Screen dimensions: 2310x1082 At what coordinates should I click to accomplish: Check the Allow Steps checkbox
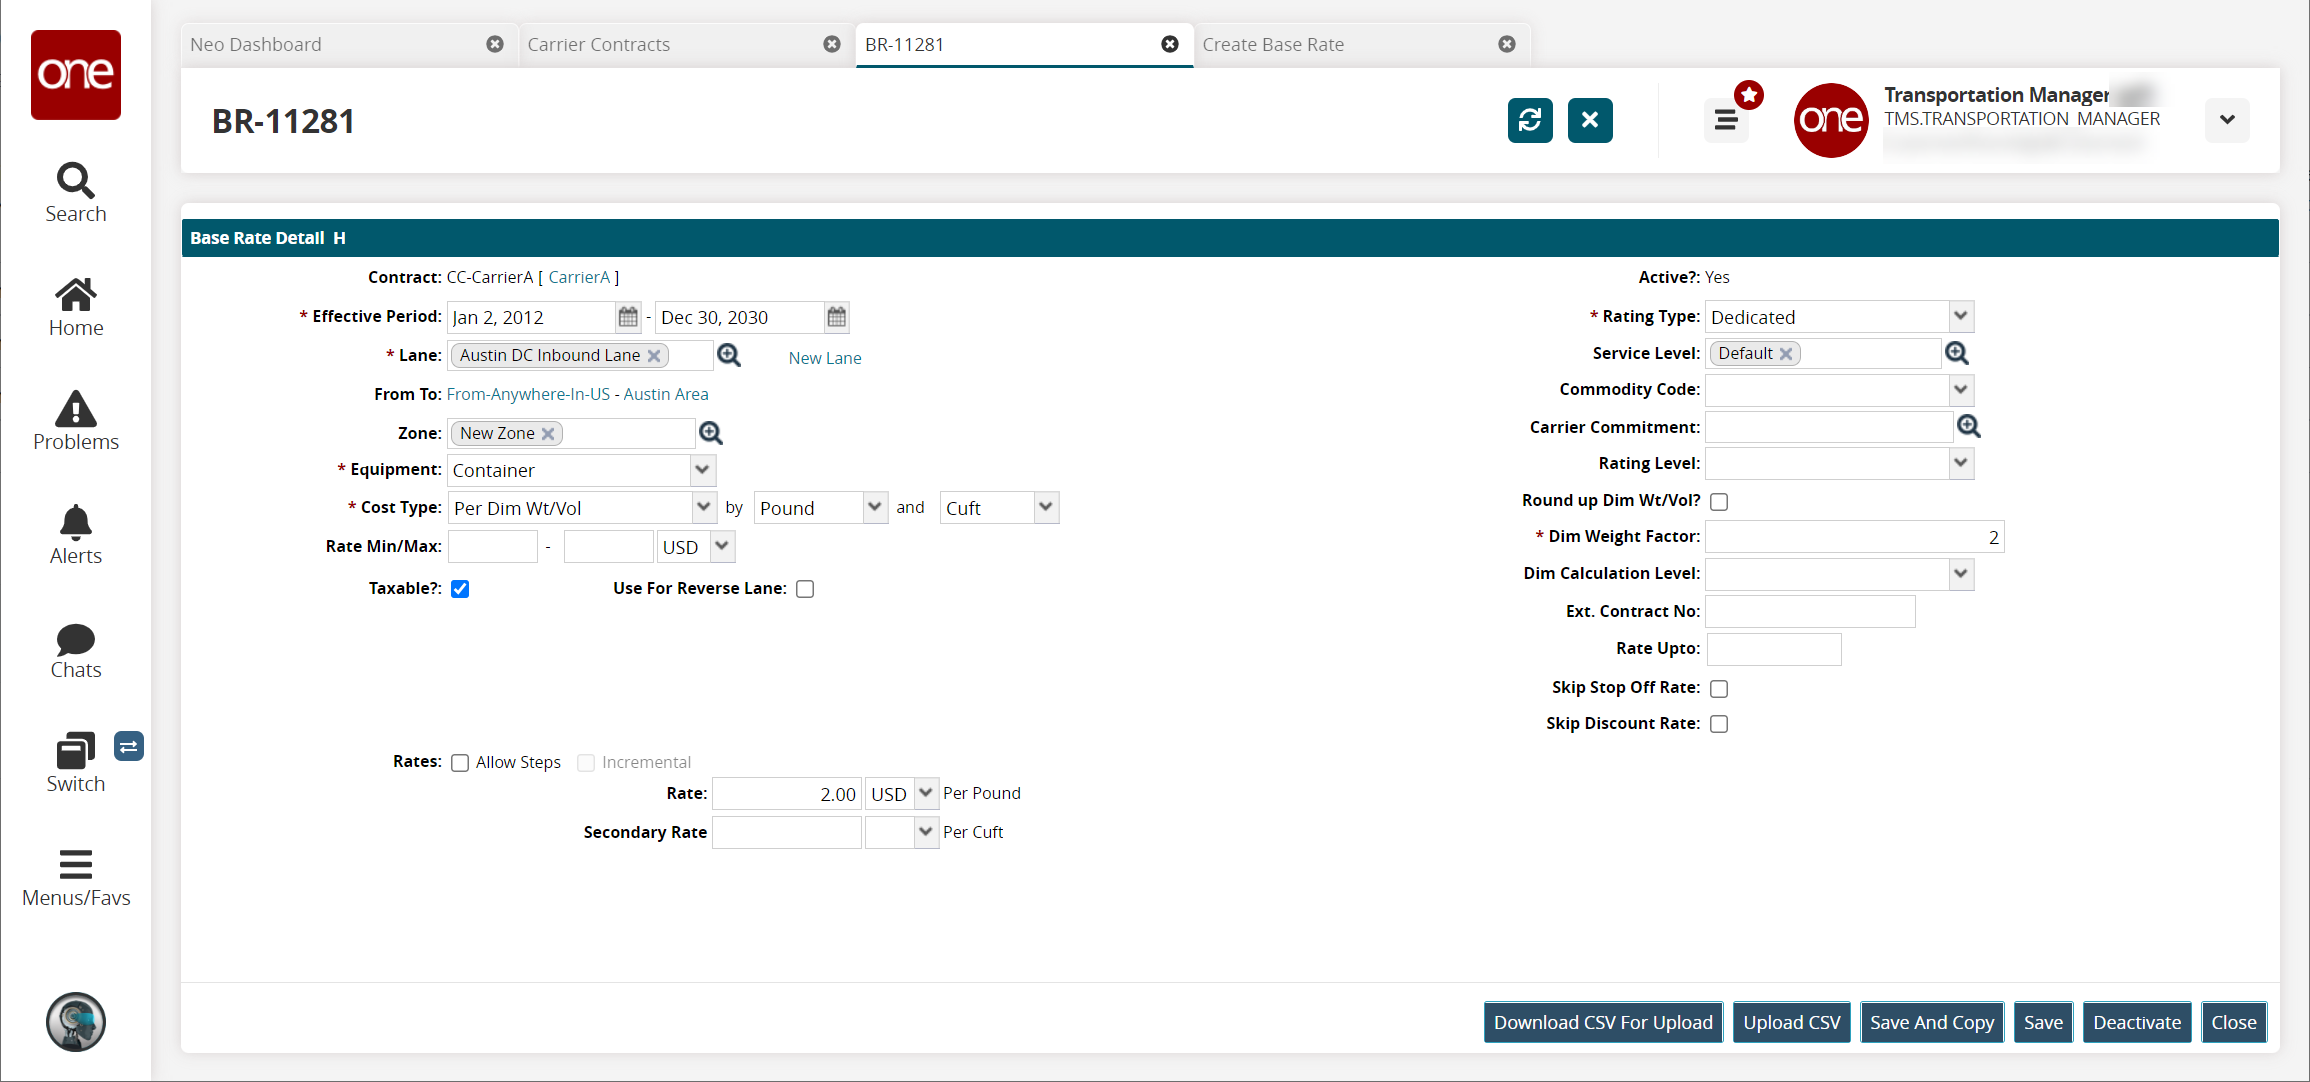460,763
